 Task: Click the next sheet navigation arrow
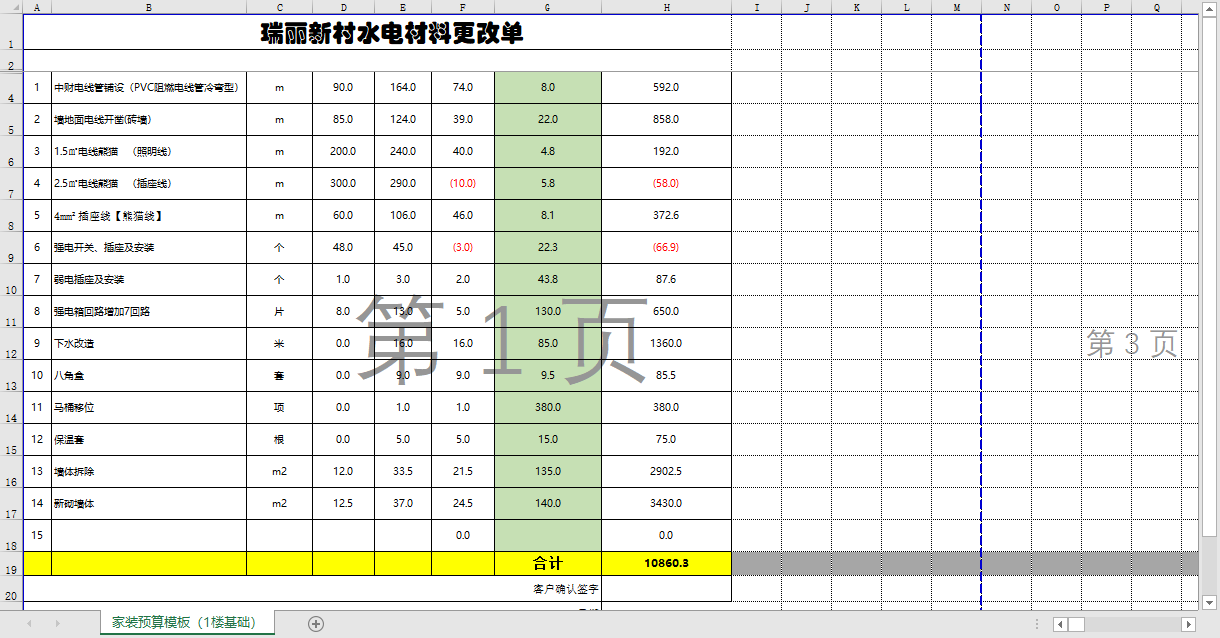[57, 624]
